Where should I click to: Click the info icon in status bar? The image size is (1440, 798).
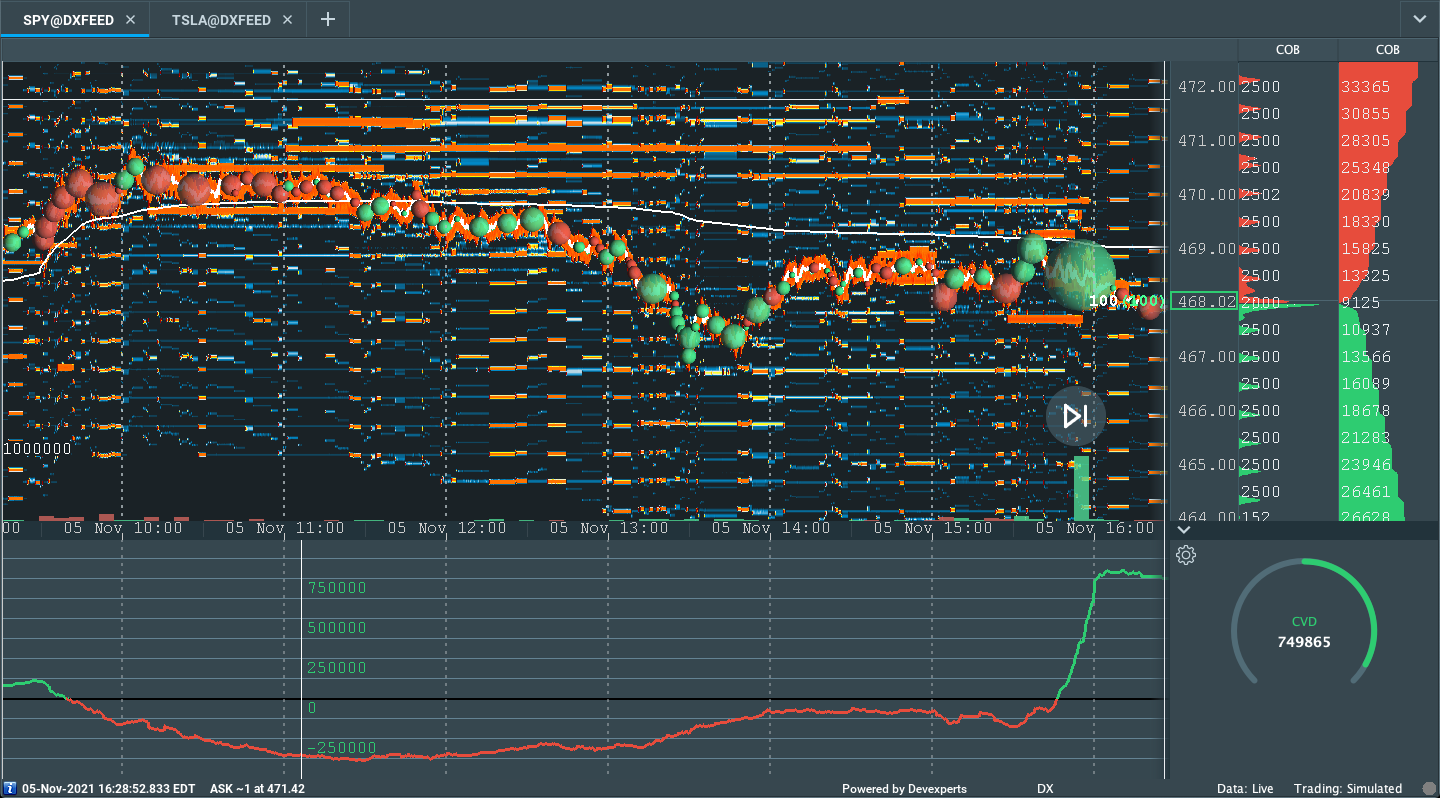pyautogui.click(x=10, y=789)
